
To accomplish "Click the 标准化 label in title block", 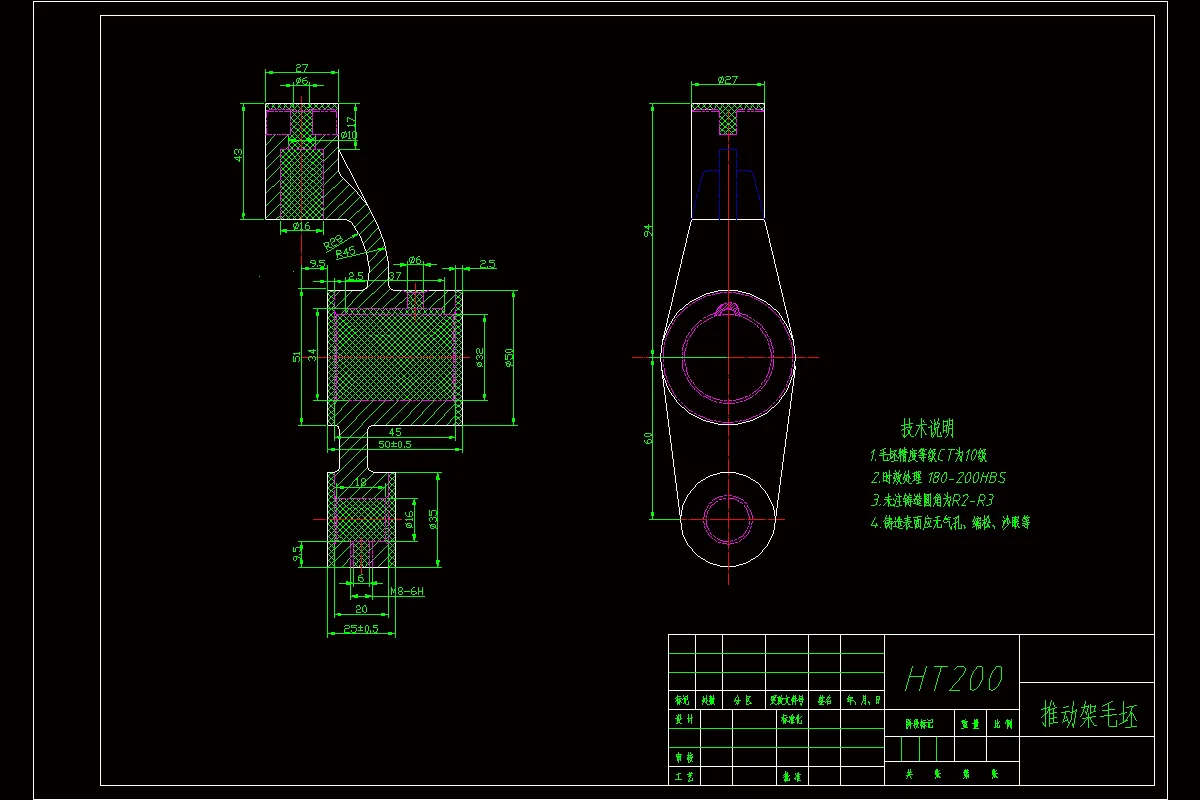I will pyautogui.click(x=790, y=719).
